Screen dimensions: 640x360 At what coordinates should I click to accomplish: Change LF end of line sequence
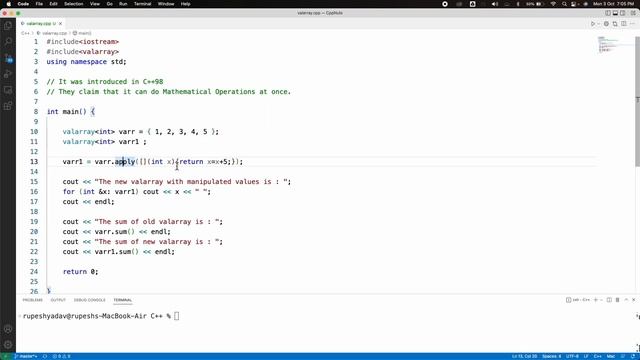pyautogui.click(x=586, y=356)
